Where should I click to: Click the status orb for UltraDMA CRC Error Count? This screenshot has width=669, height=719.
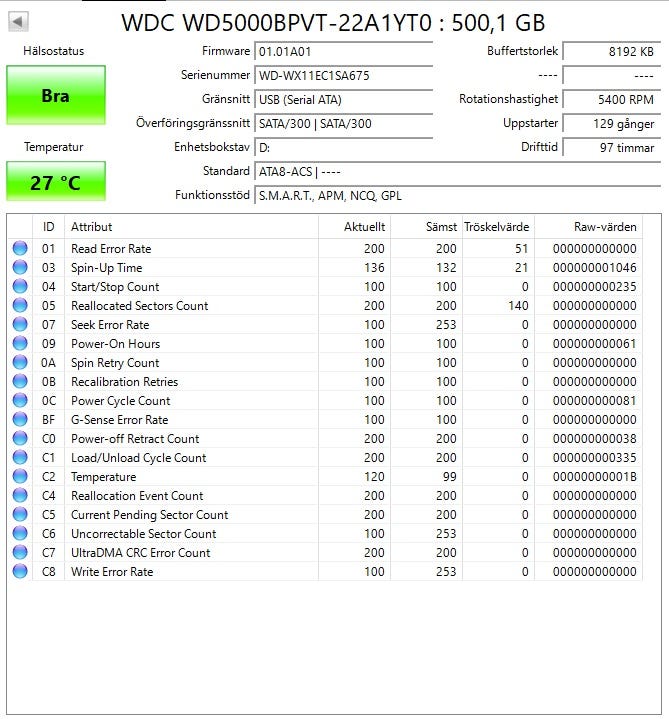click(20, 553)
